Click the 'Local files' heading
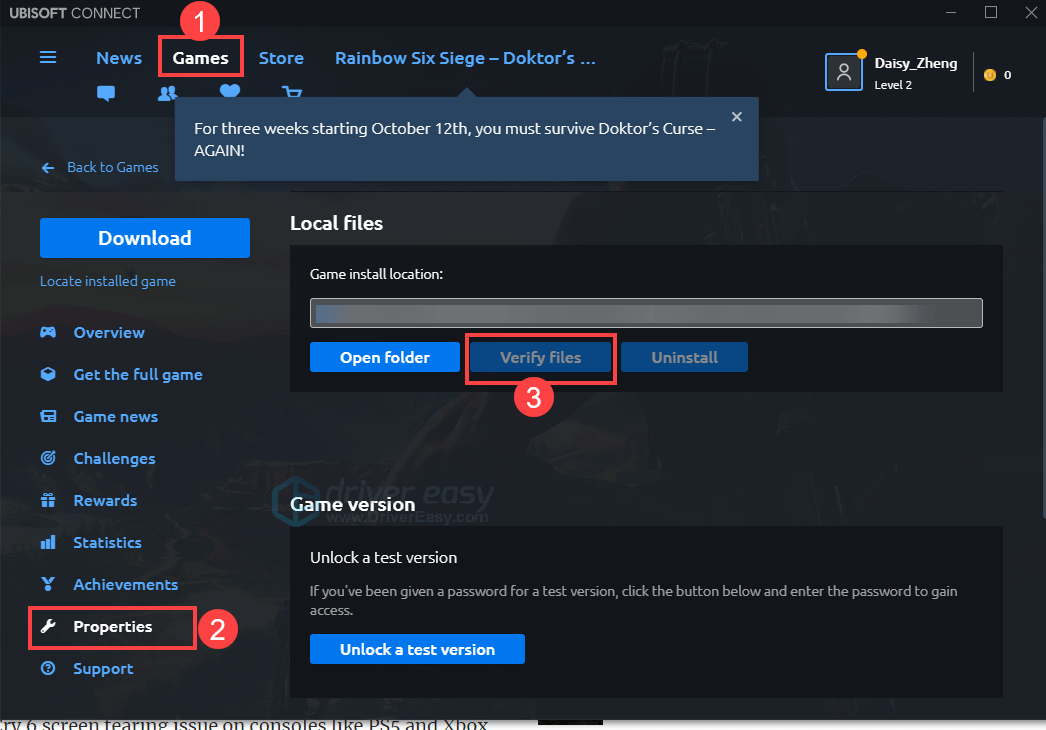This screenshot has height=730, width=1046. pos(336,223)
